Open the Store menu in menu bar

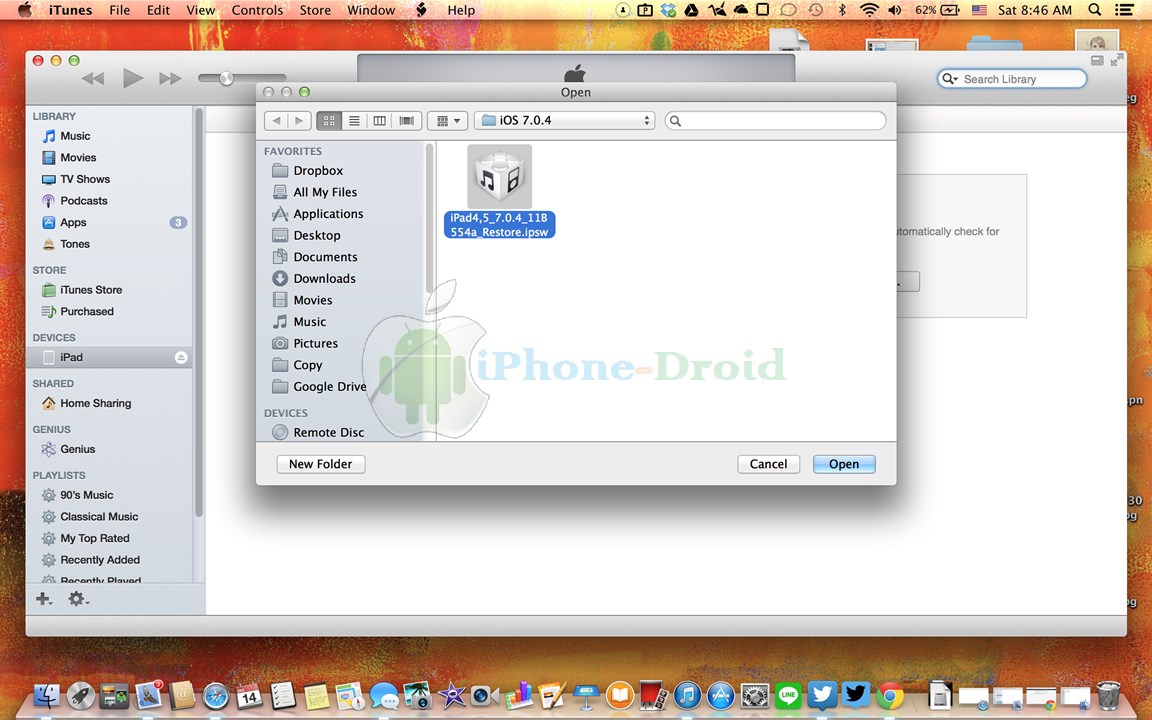(x=315, y=10)
